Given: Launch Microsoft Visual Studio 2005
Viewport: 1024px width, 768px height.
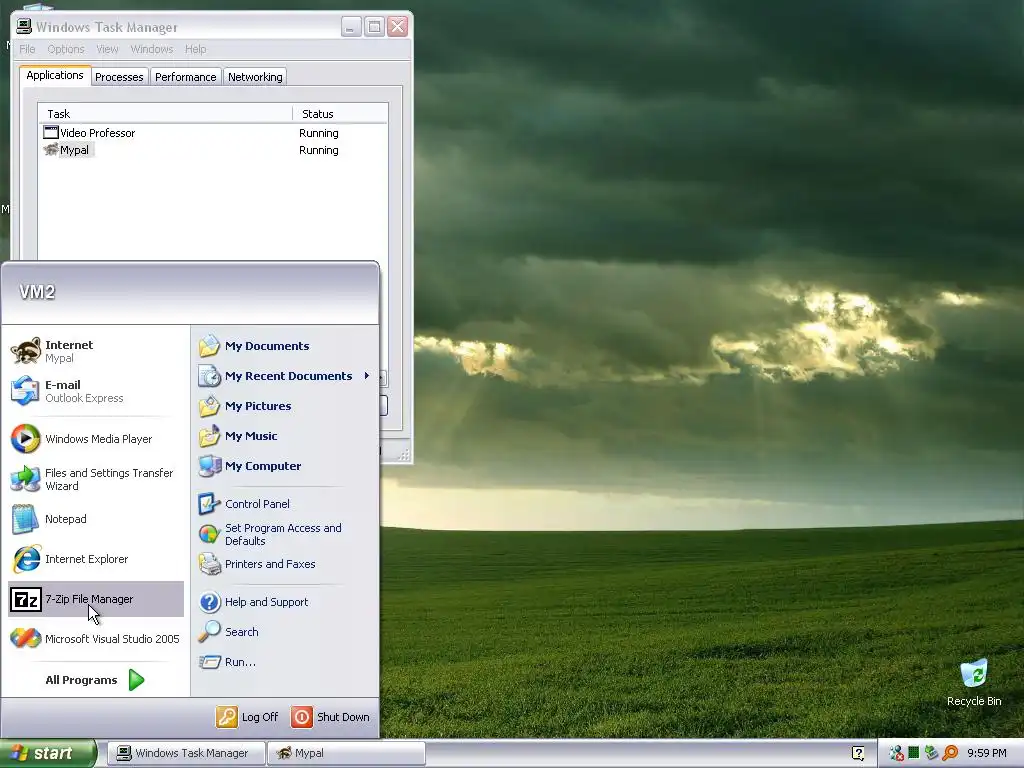Looking at the screenshot, I should [95, 639].
